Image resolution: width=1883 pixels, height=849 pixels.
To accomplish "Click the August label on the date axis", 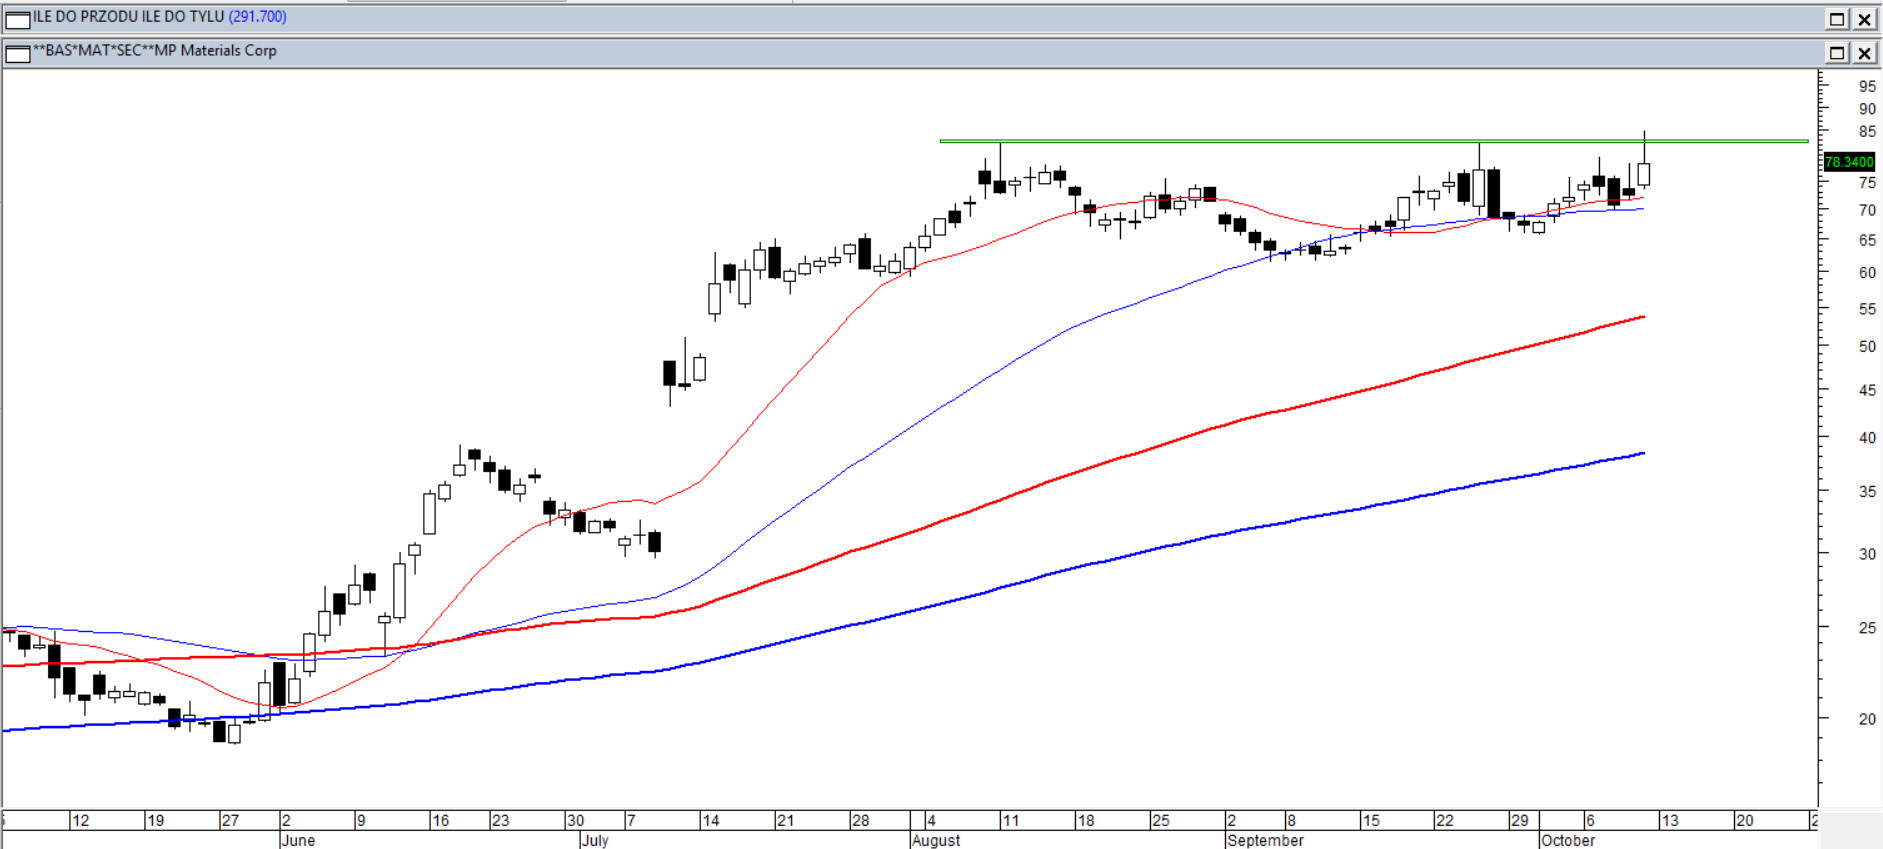I will tap(936, 840).
